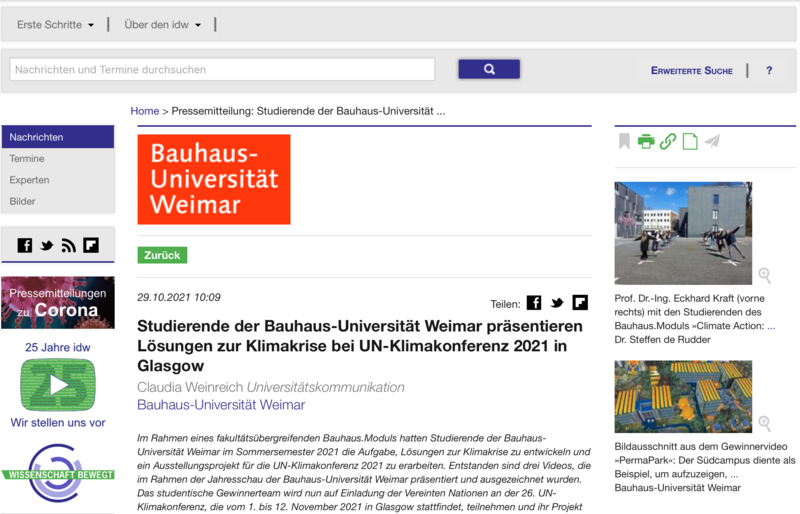Open the Erste Schritte dropdown menu
800x514 pixels.
[55, 25]
